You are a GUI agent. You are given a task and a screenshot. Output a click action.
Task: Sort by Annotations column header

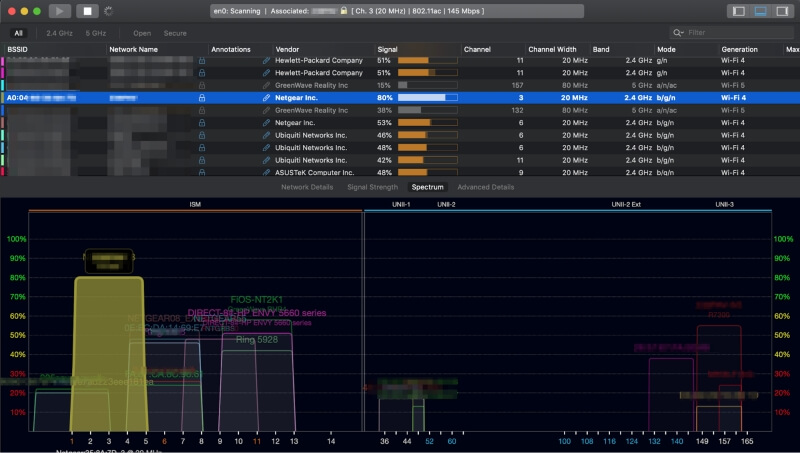pos(231,49)
